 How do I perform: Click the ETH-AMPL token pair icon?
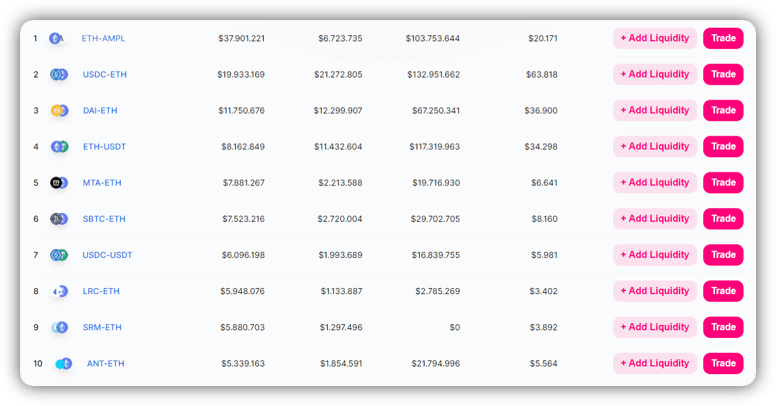click(x=57, y=38)
